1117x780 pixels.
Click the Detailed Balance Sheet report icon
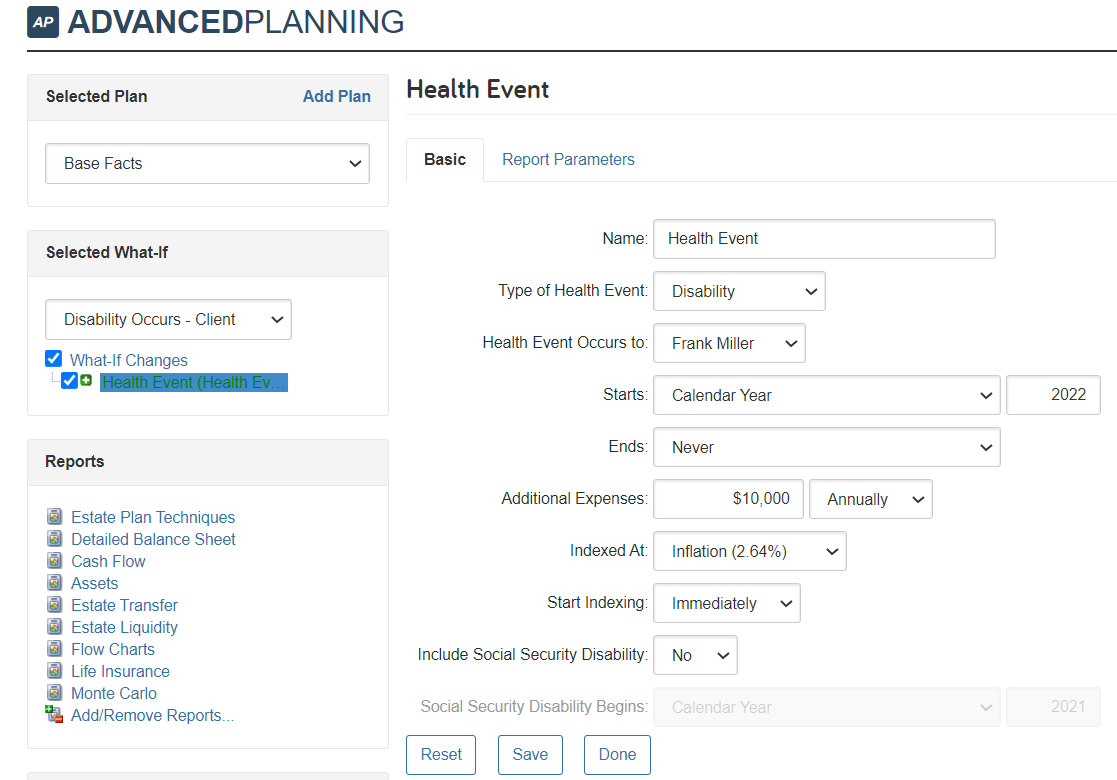tap(54, 539)
